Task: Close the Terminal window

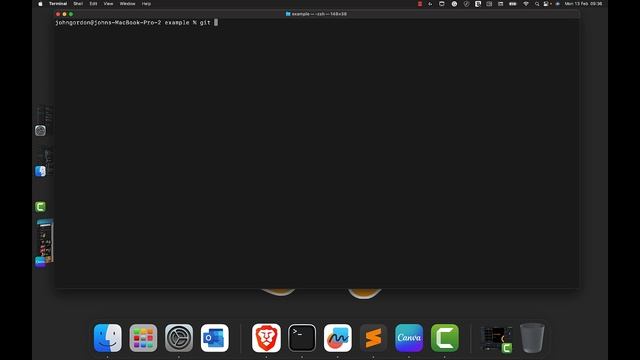Action: tap(58, 14)
